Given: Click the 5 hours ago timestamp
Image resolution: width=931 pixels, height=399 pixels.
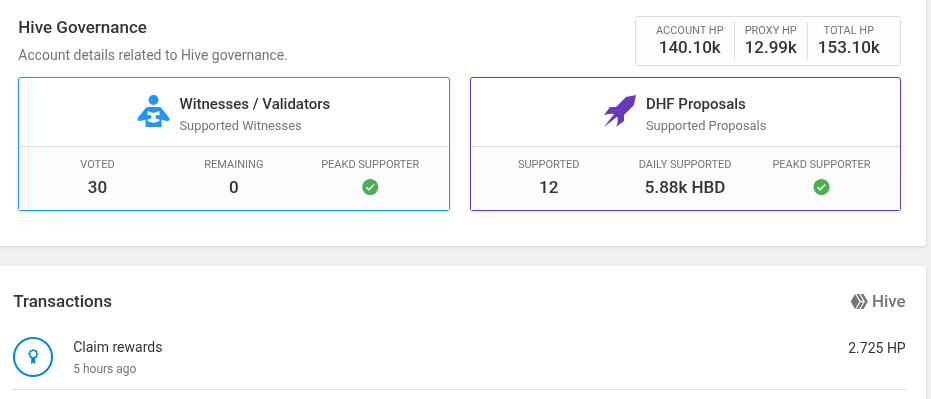Looking at the screenshot, I should point(104,369).
